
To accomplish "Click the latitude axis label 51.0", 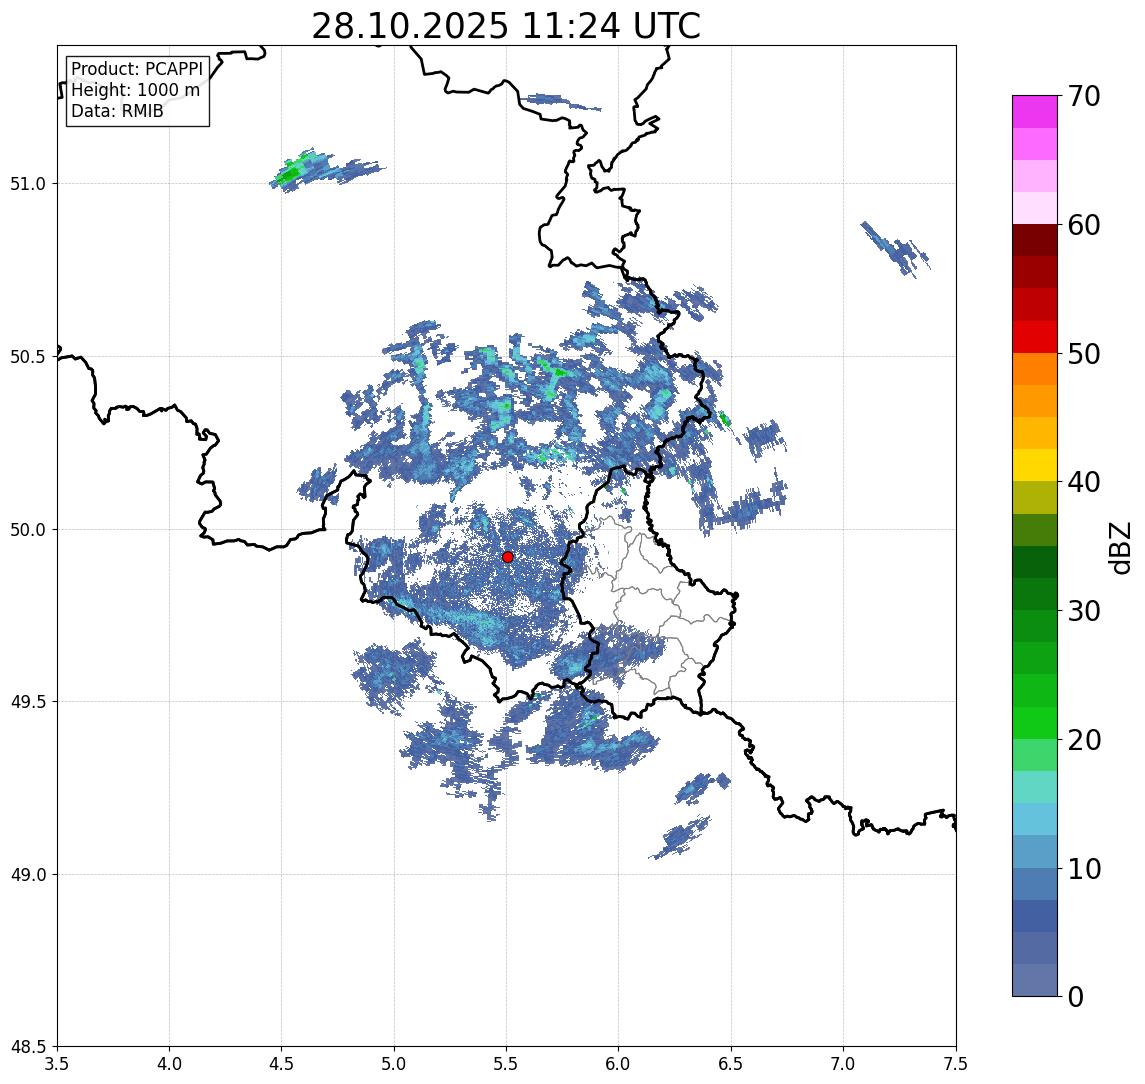I will click(x=28, y=184).
